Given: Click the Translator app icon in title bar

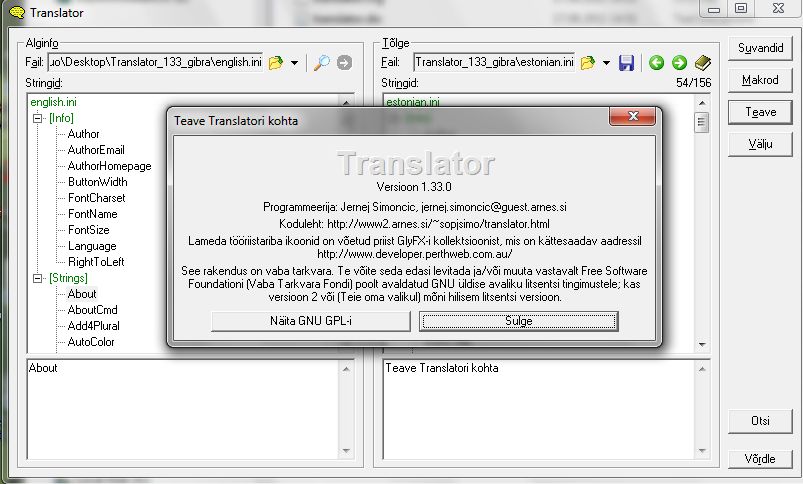Looking at the screenshot, I should (16, 12).
